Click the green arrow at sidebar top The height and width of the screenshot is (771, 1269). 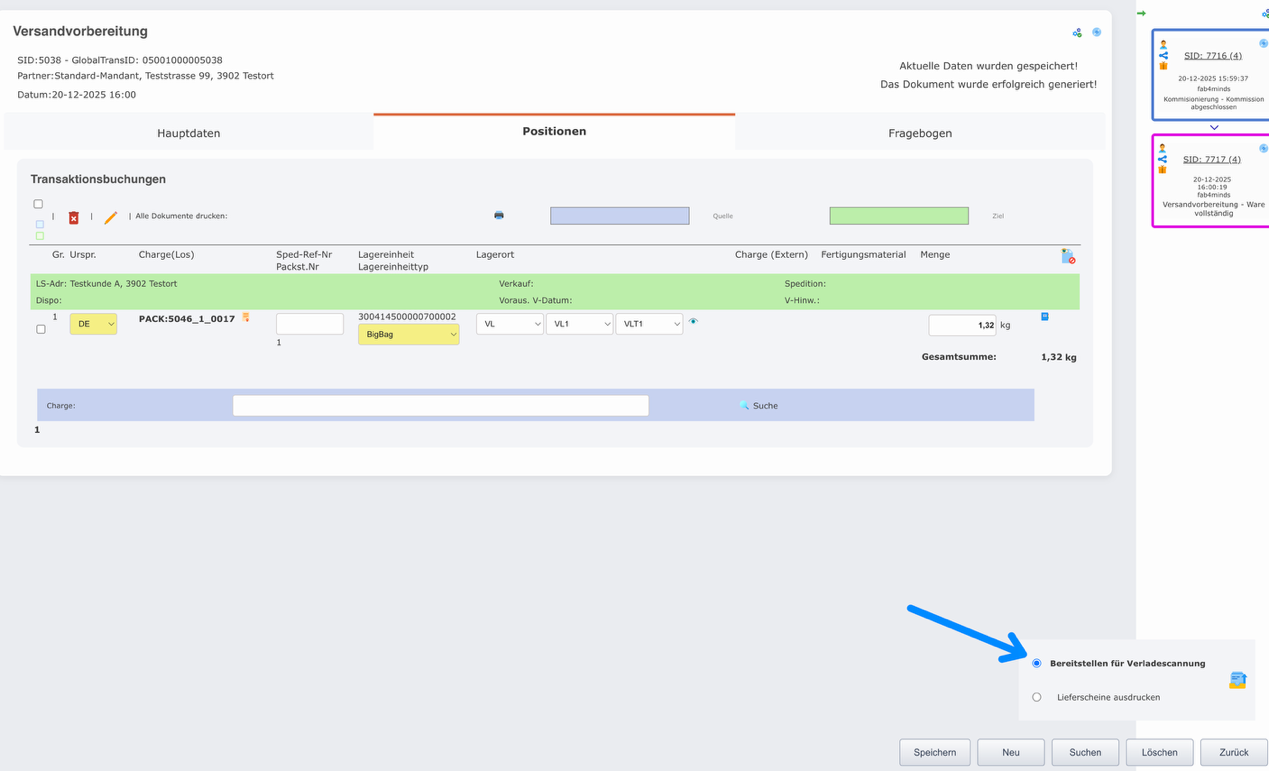pyautogui.click(x=1141, y=13)
